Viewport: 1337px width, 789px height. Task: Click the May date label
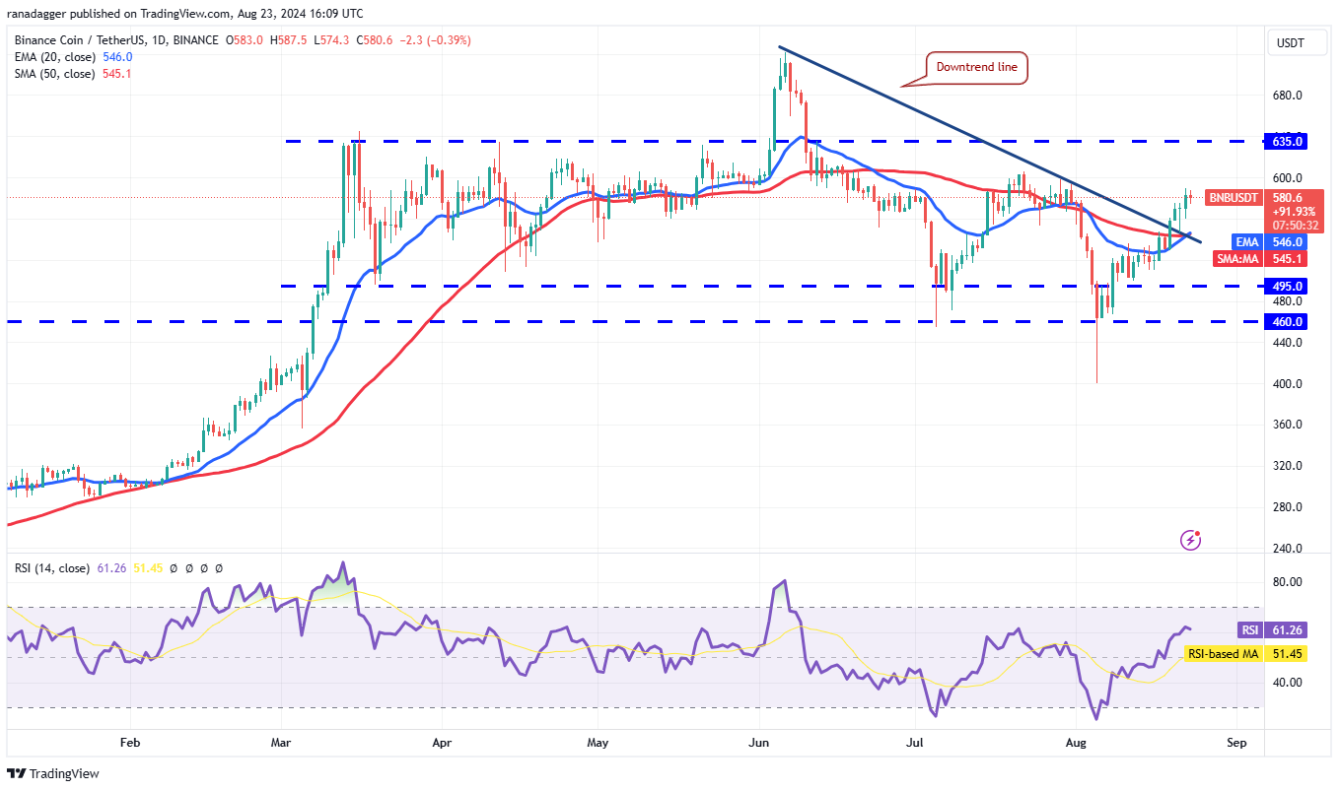coord(598,744)
